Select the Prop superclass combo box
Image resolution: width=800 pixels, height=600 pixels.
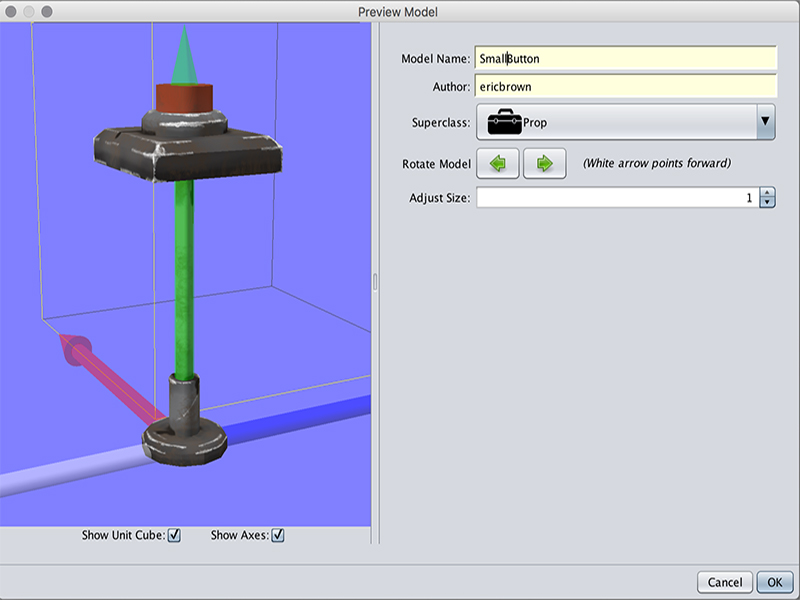point(626,122)
